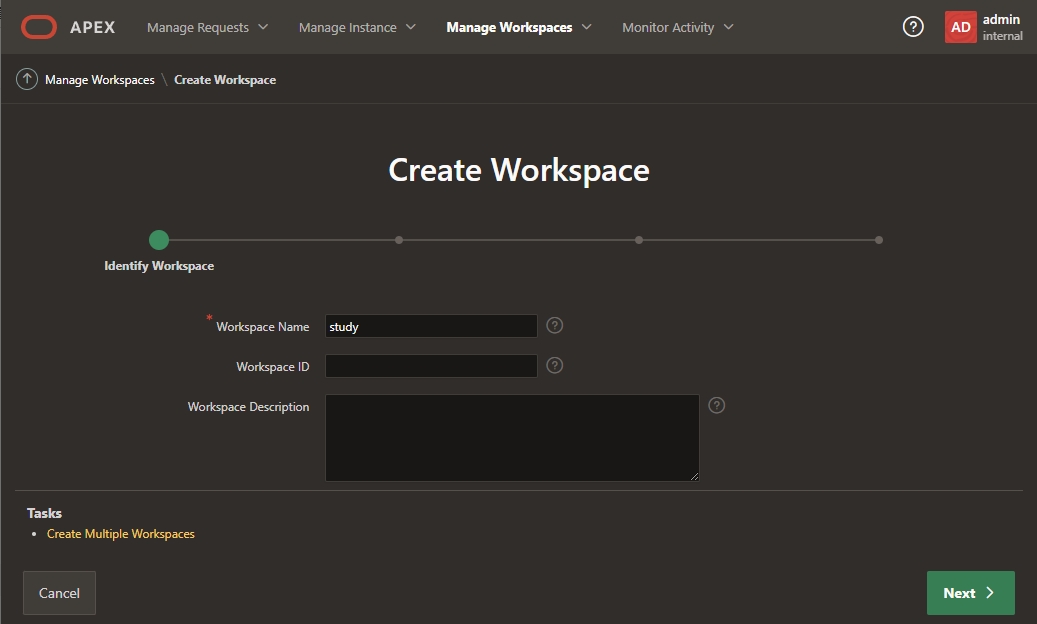Grab the Workspace Description resize handle
1037x624 pixels.
tap(694, 476)
